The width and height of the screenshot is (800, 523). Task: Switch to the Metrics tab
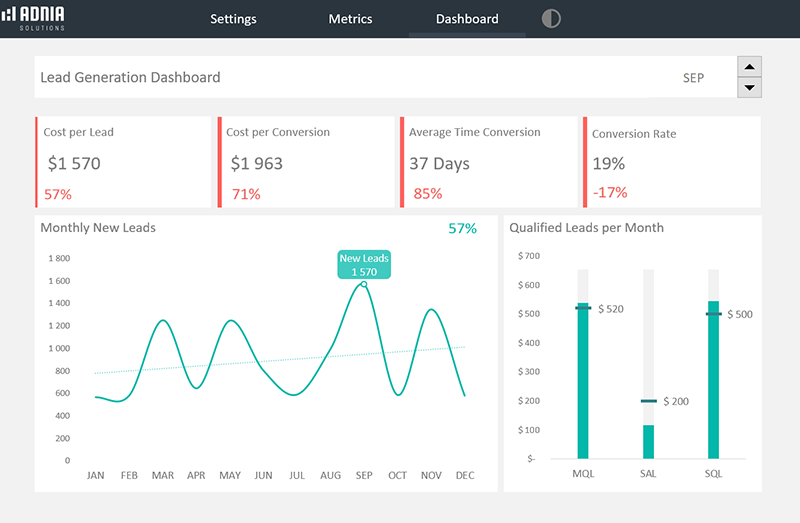[x=350, y=19]
